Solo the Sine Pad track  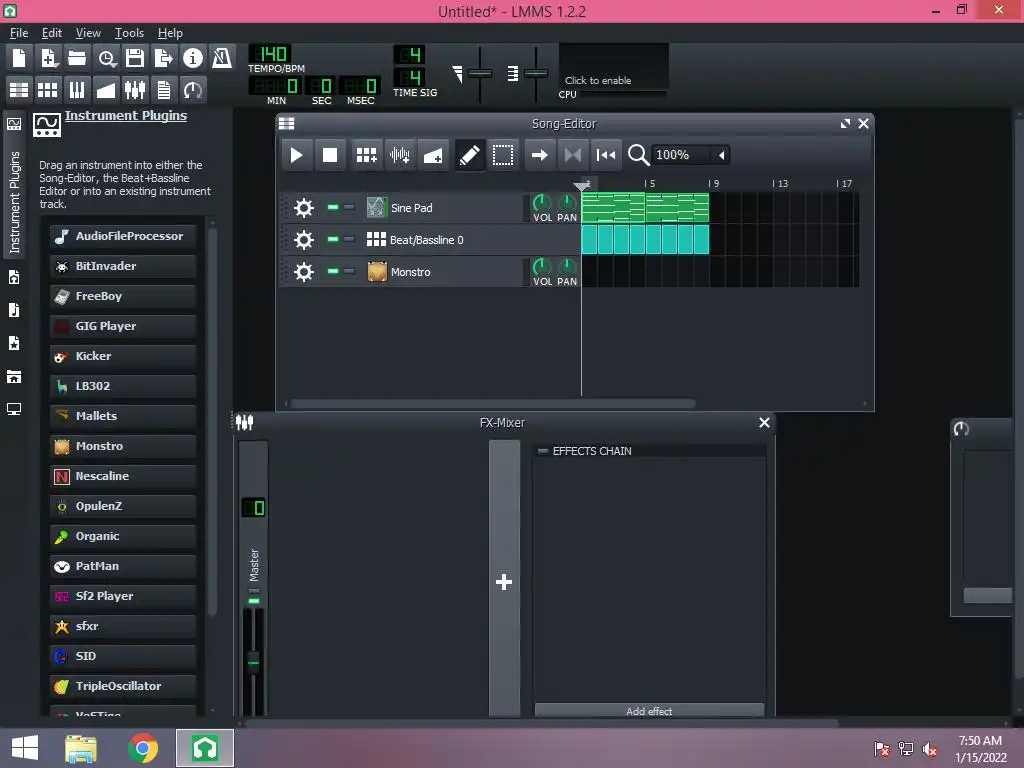(x=349, y=207)
